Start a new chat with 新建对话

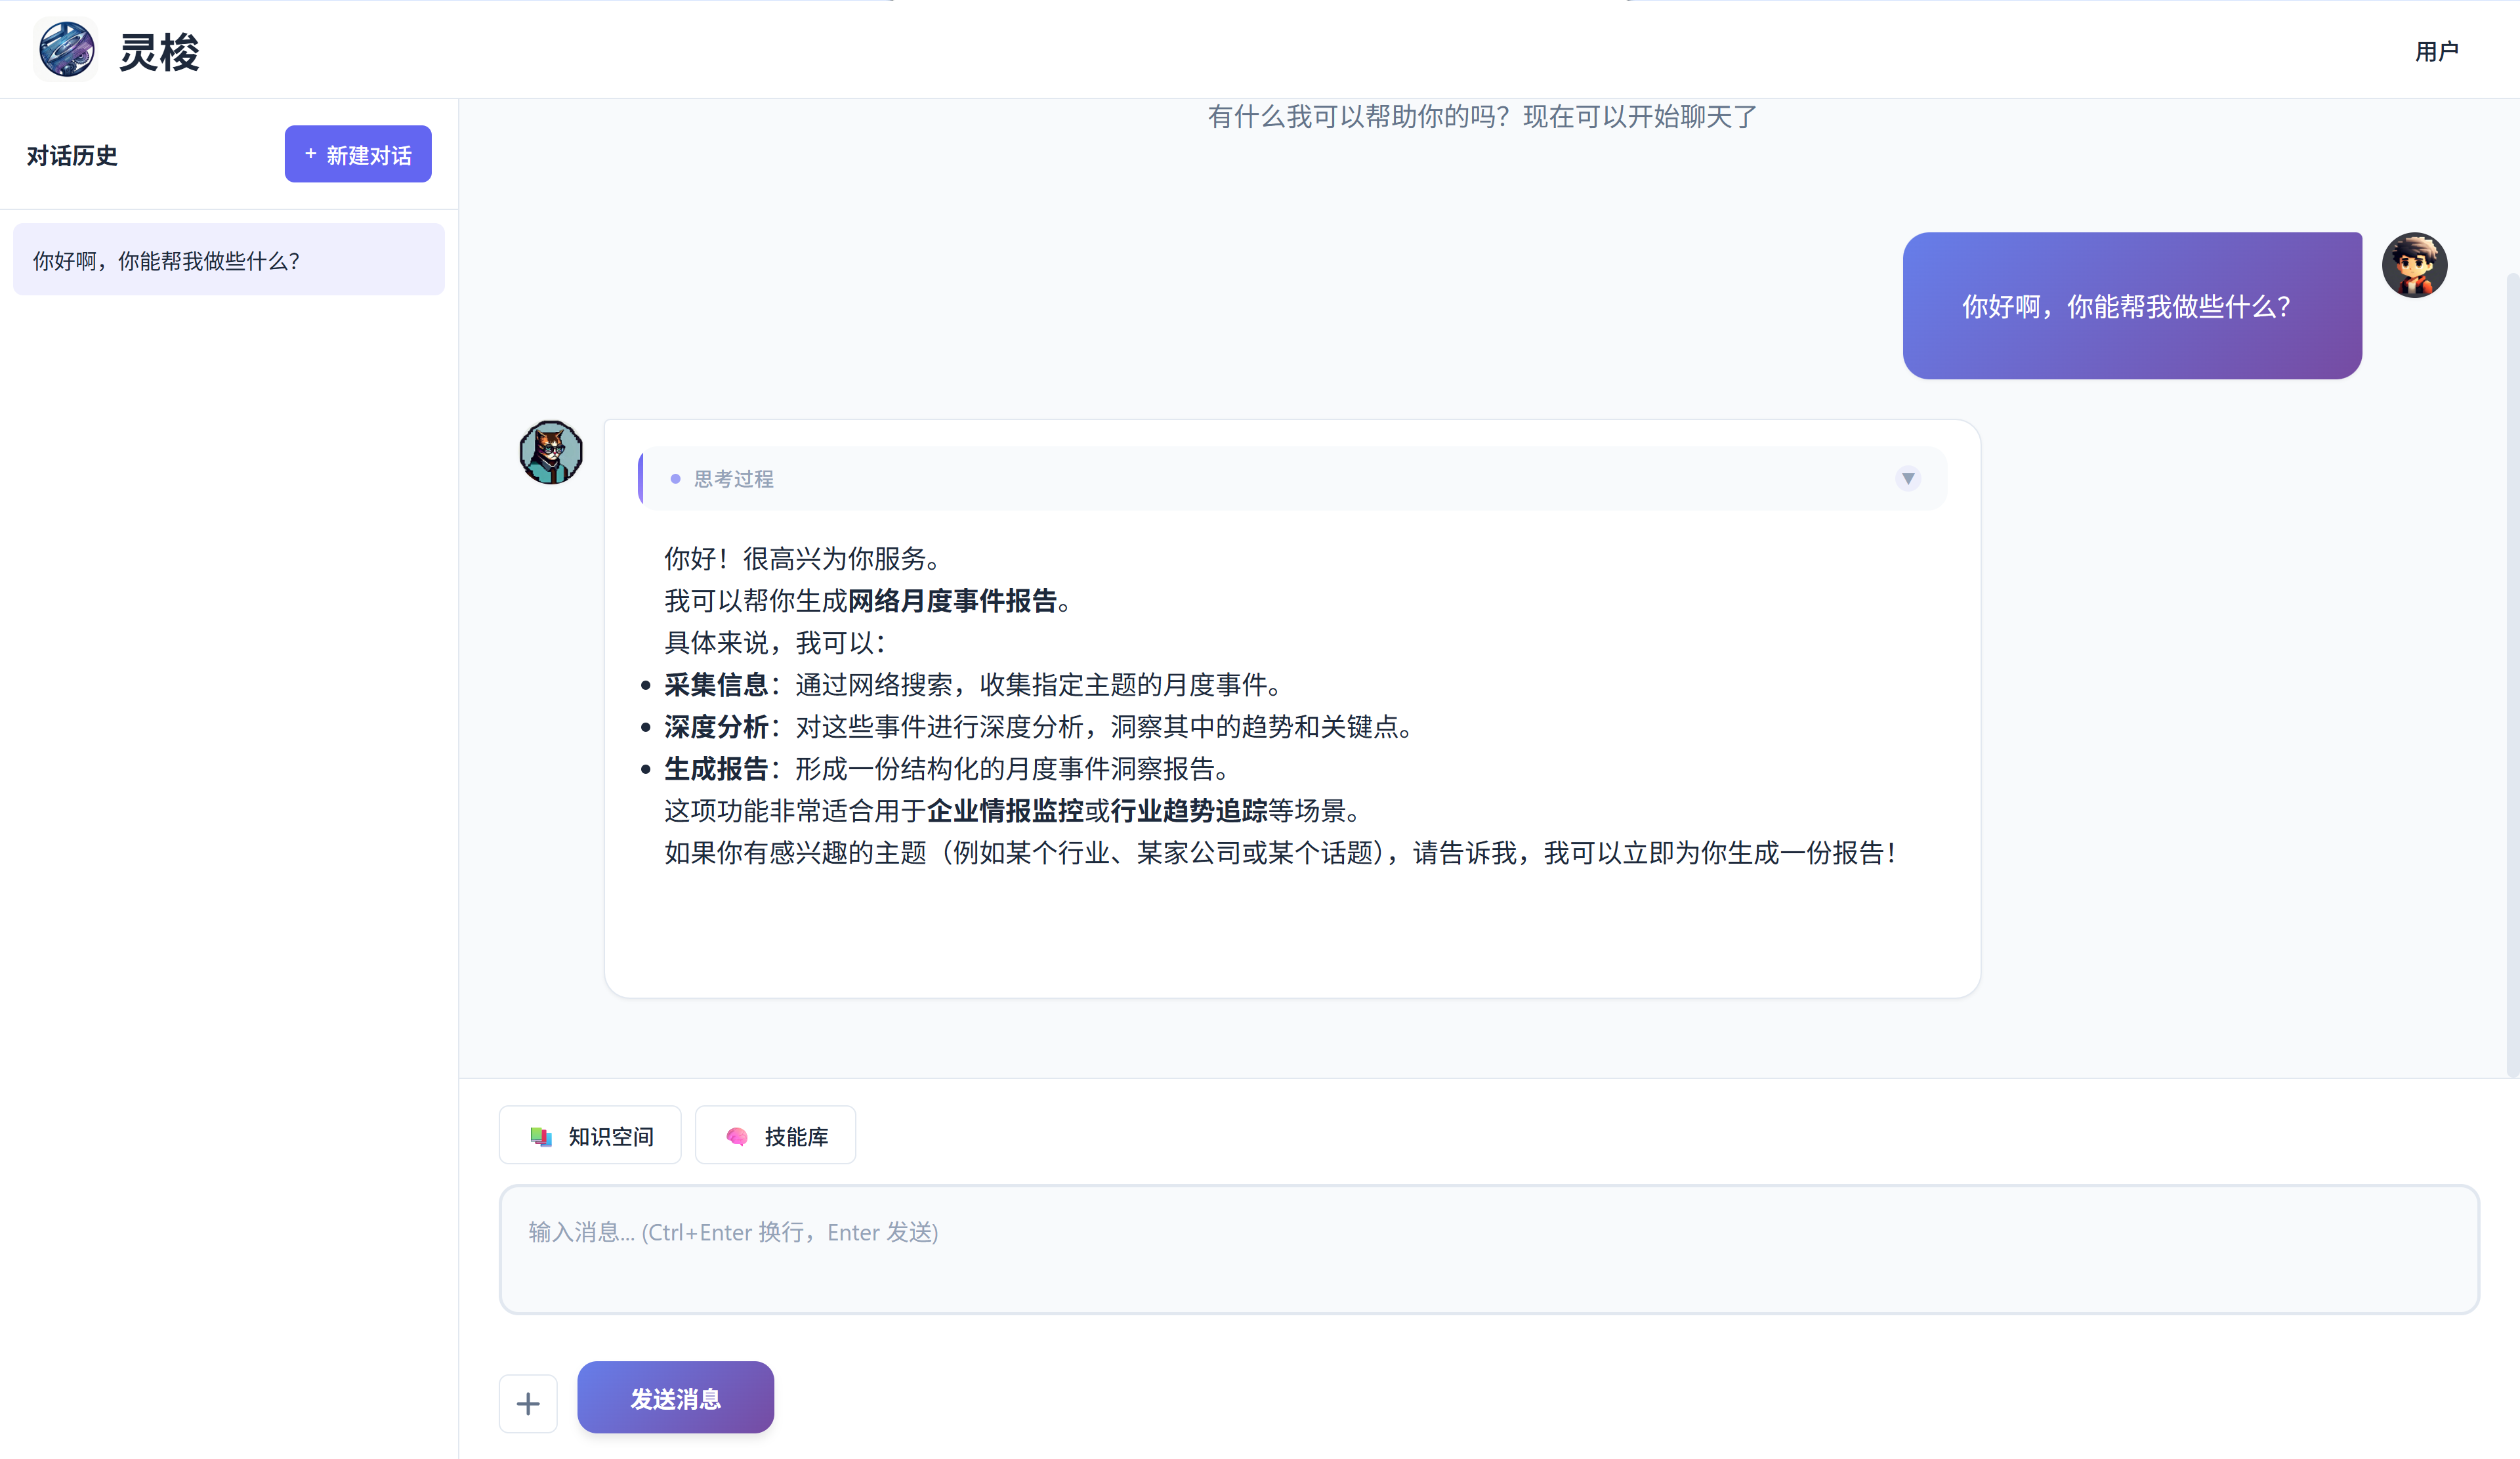358,154
